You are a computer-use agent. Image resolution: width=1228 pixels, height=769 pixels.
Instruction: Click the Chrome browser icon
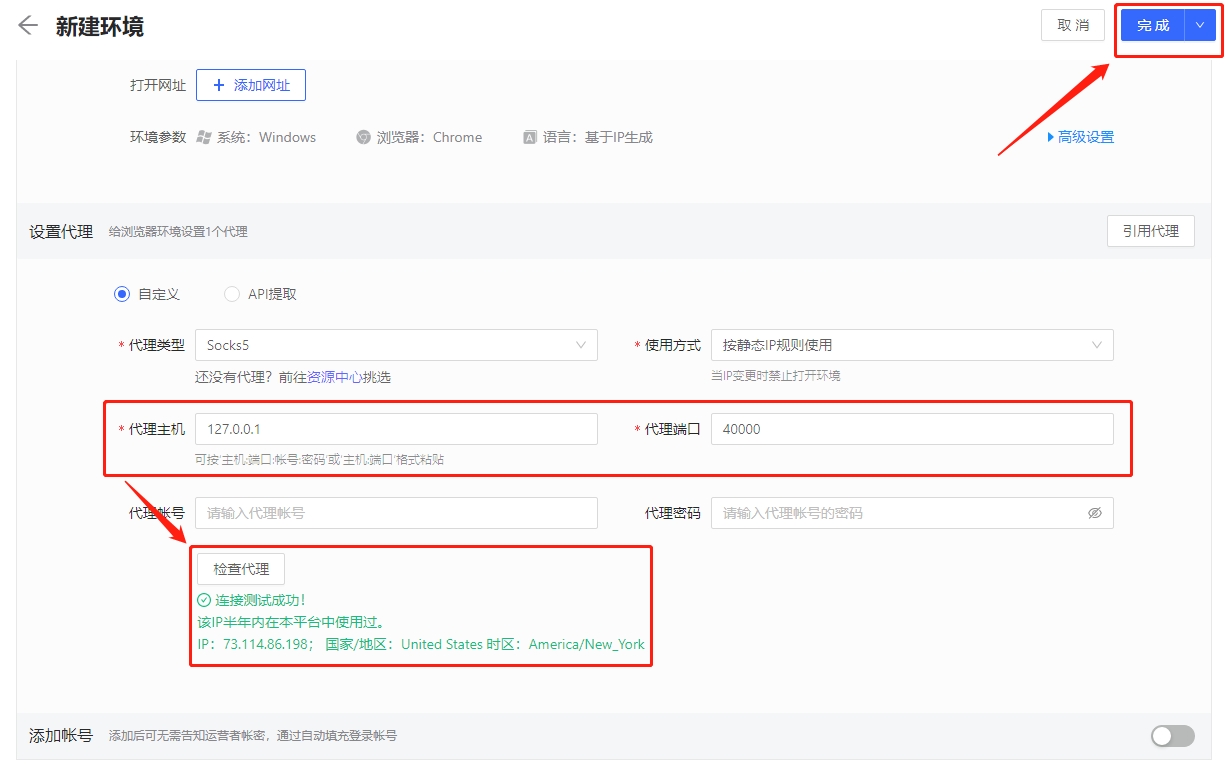point(364,137)
